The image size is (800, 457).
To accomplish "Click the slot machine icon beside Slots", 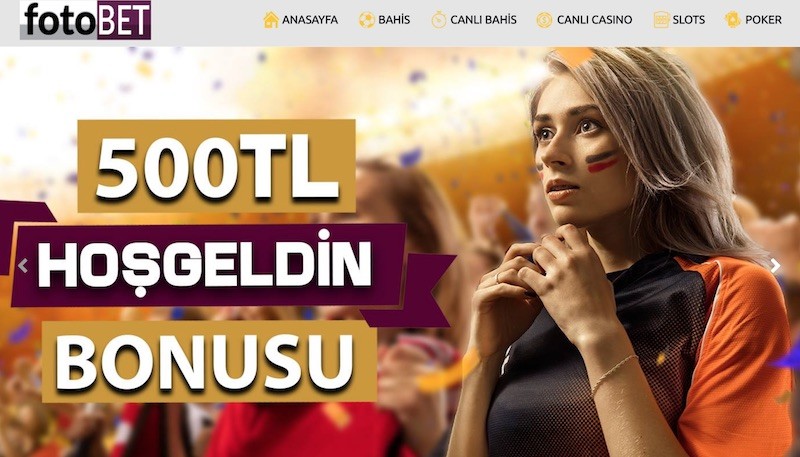I will pyautogui.click(x=661, y=20).
